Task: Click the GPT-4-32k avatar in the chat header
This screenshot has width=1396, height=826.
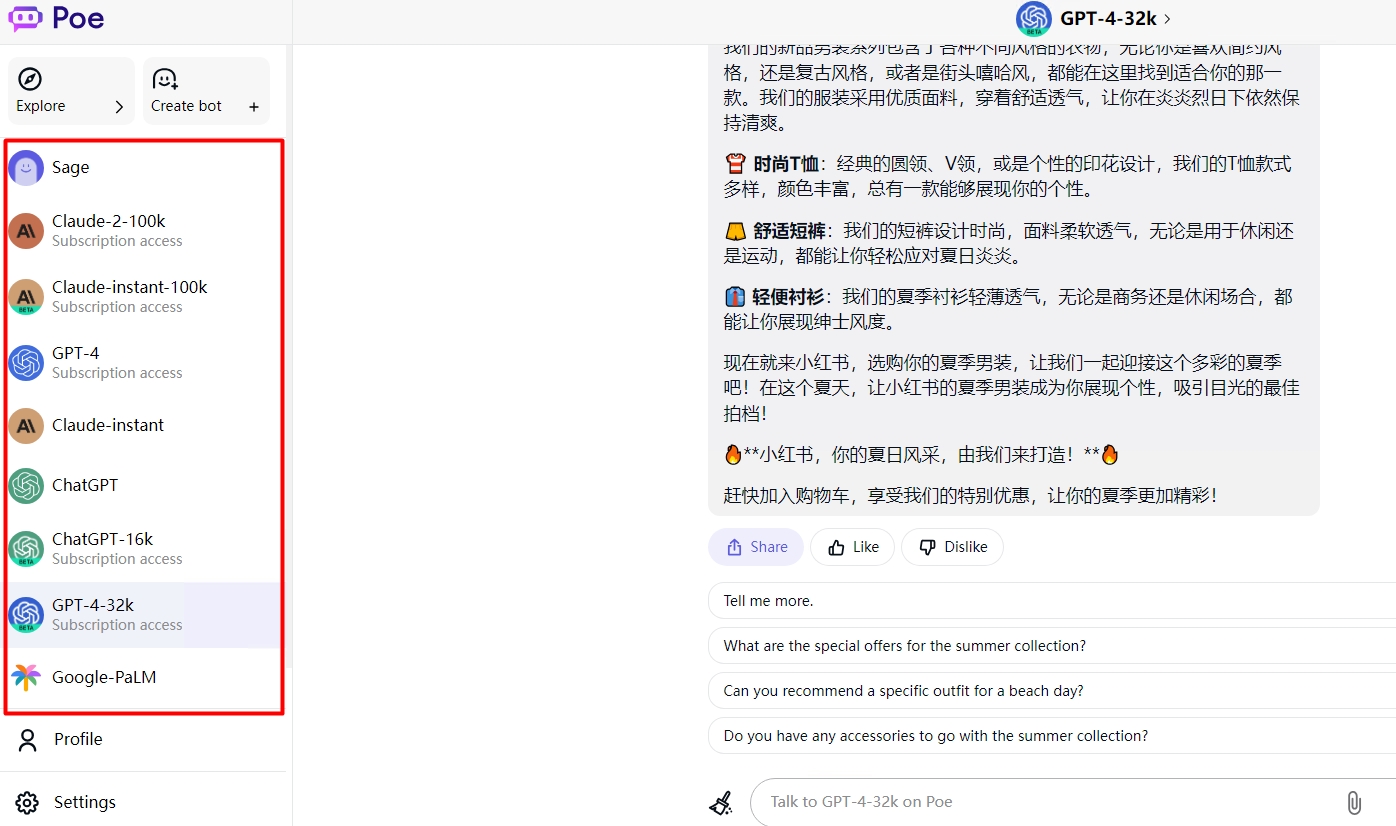Action: (1033, 19)
